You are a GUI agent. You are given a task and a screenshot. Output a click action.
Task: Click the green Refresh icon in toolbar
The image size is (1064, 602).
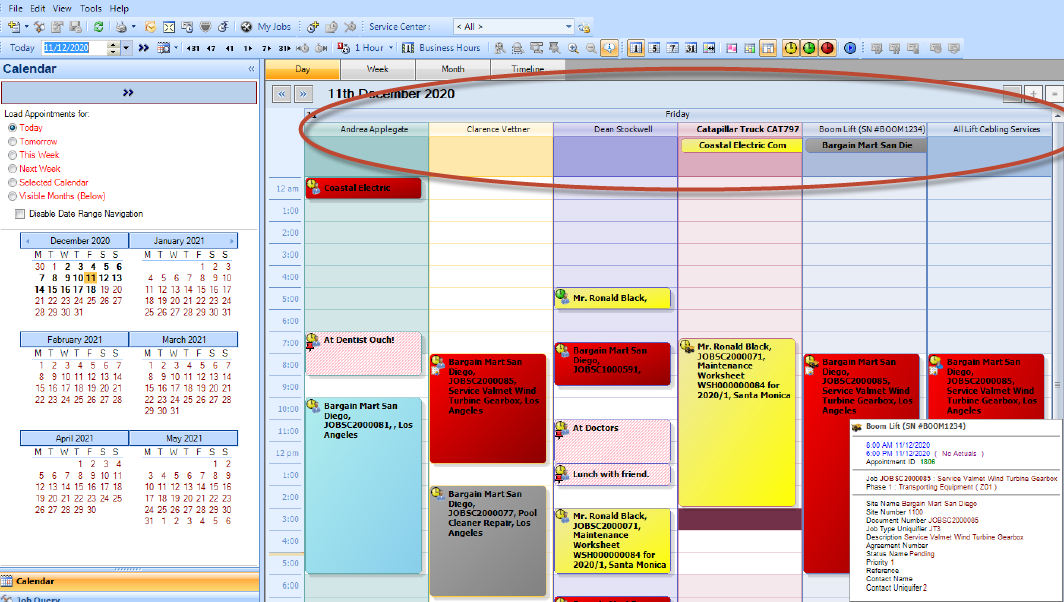click(x=97, y=27)
